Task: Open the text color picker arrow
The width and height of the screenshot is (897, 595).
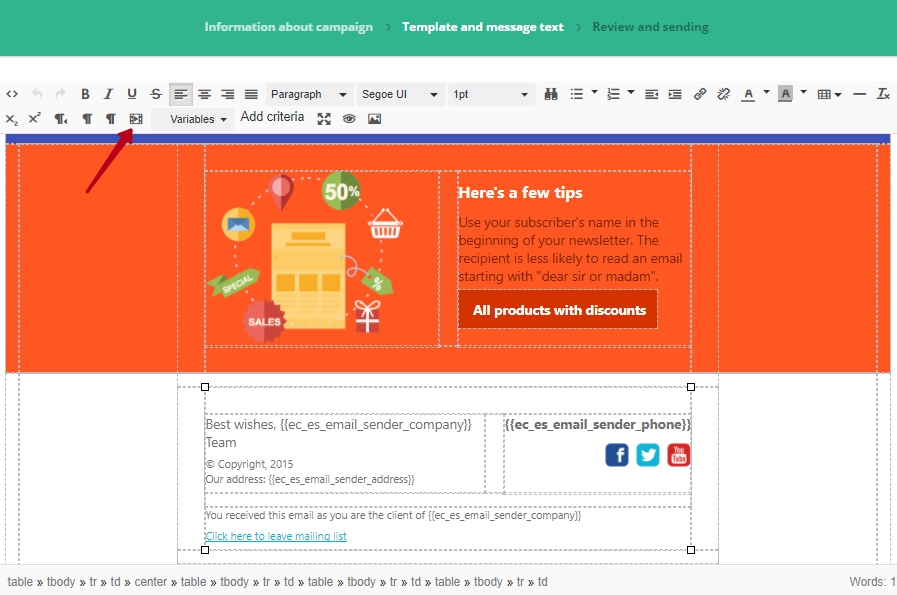Action: tap(767, 93)
